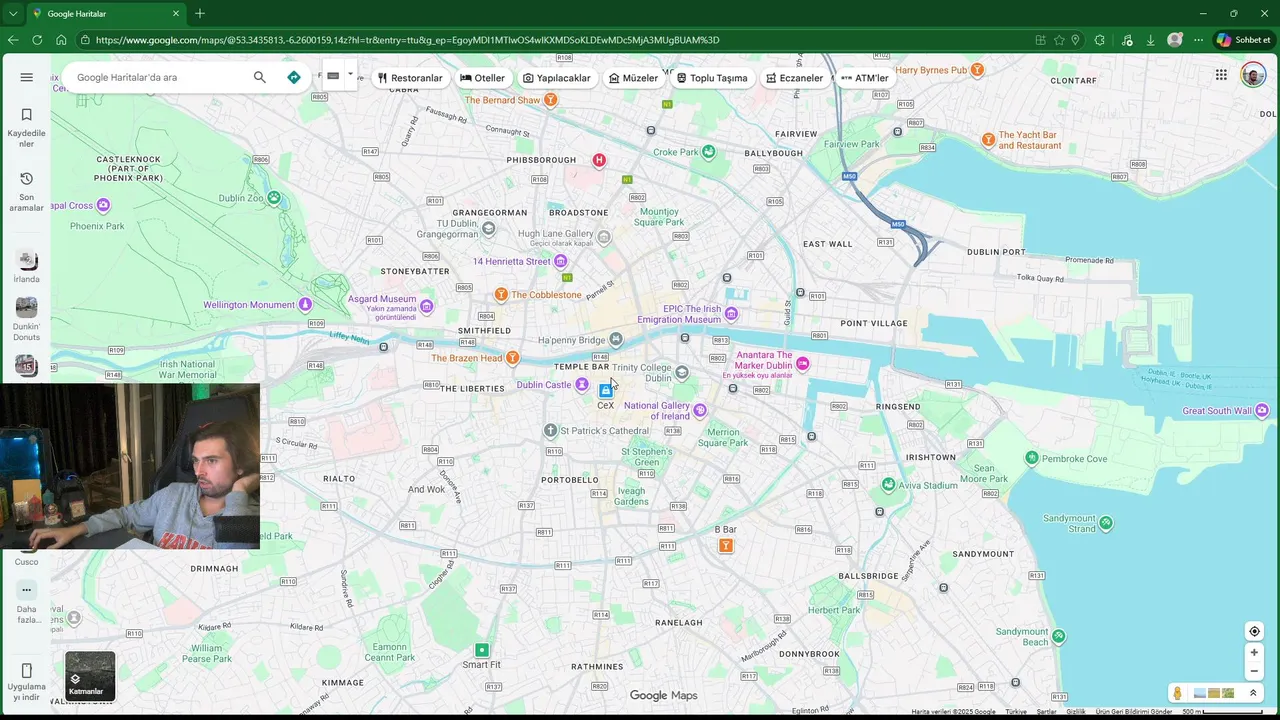Select the Croke Park marker
This screenshot has width=1280, height=720.
708,152
